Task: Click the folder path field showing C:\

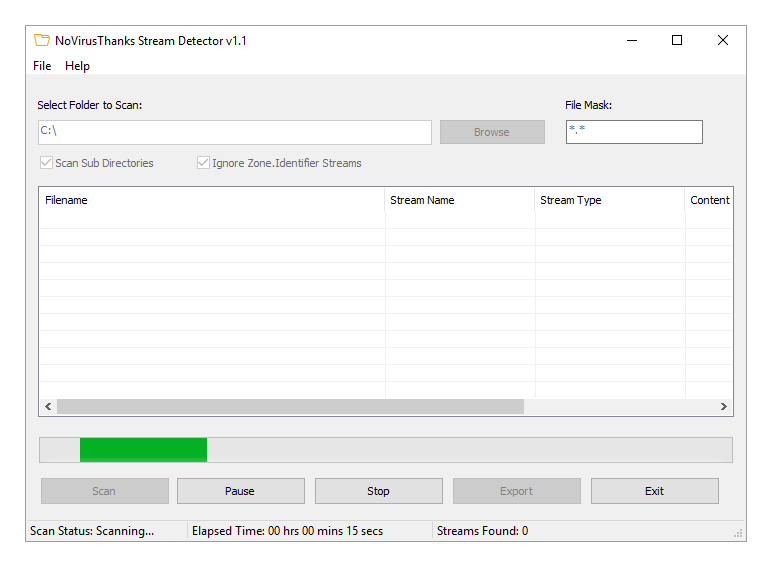Action: coord(235,132)
